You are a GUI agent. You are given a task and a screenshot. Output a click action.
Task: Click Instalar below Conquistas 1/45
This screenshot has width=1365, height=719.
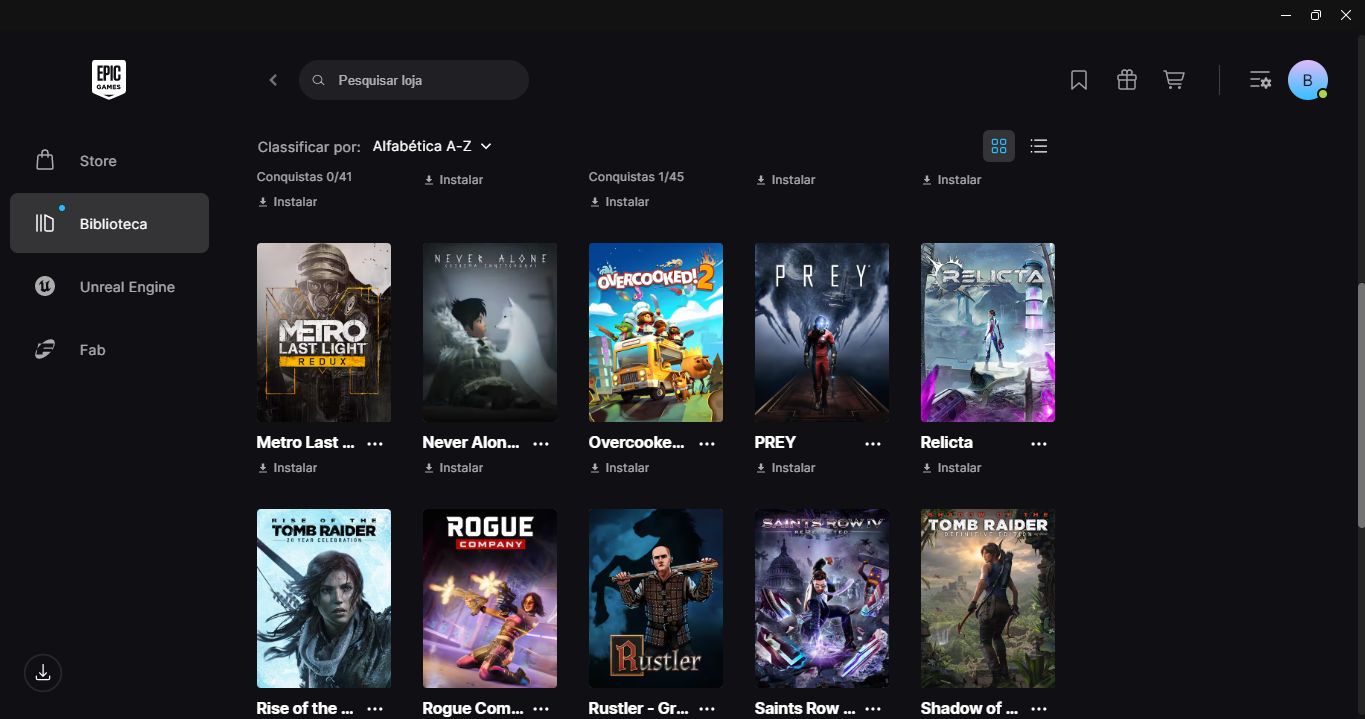click(x=619, y=202)
